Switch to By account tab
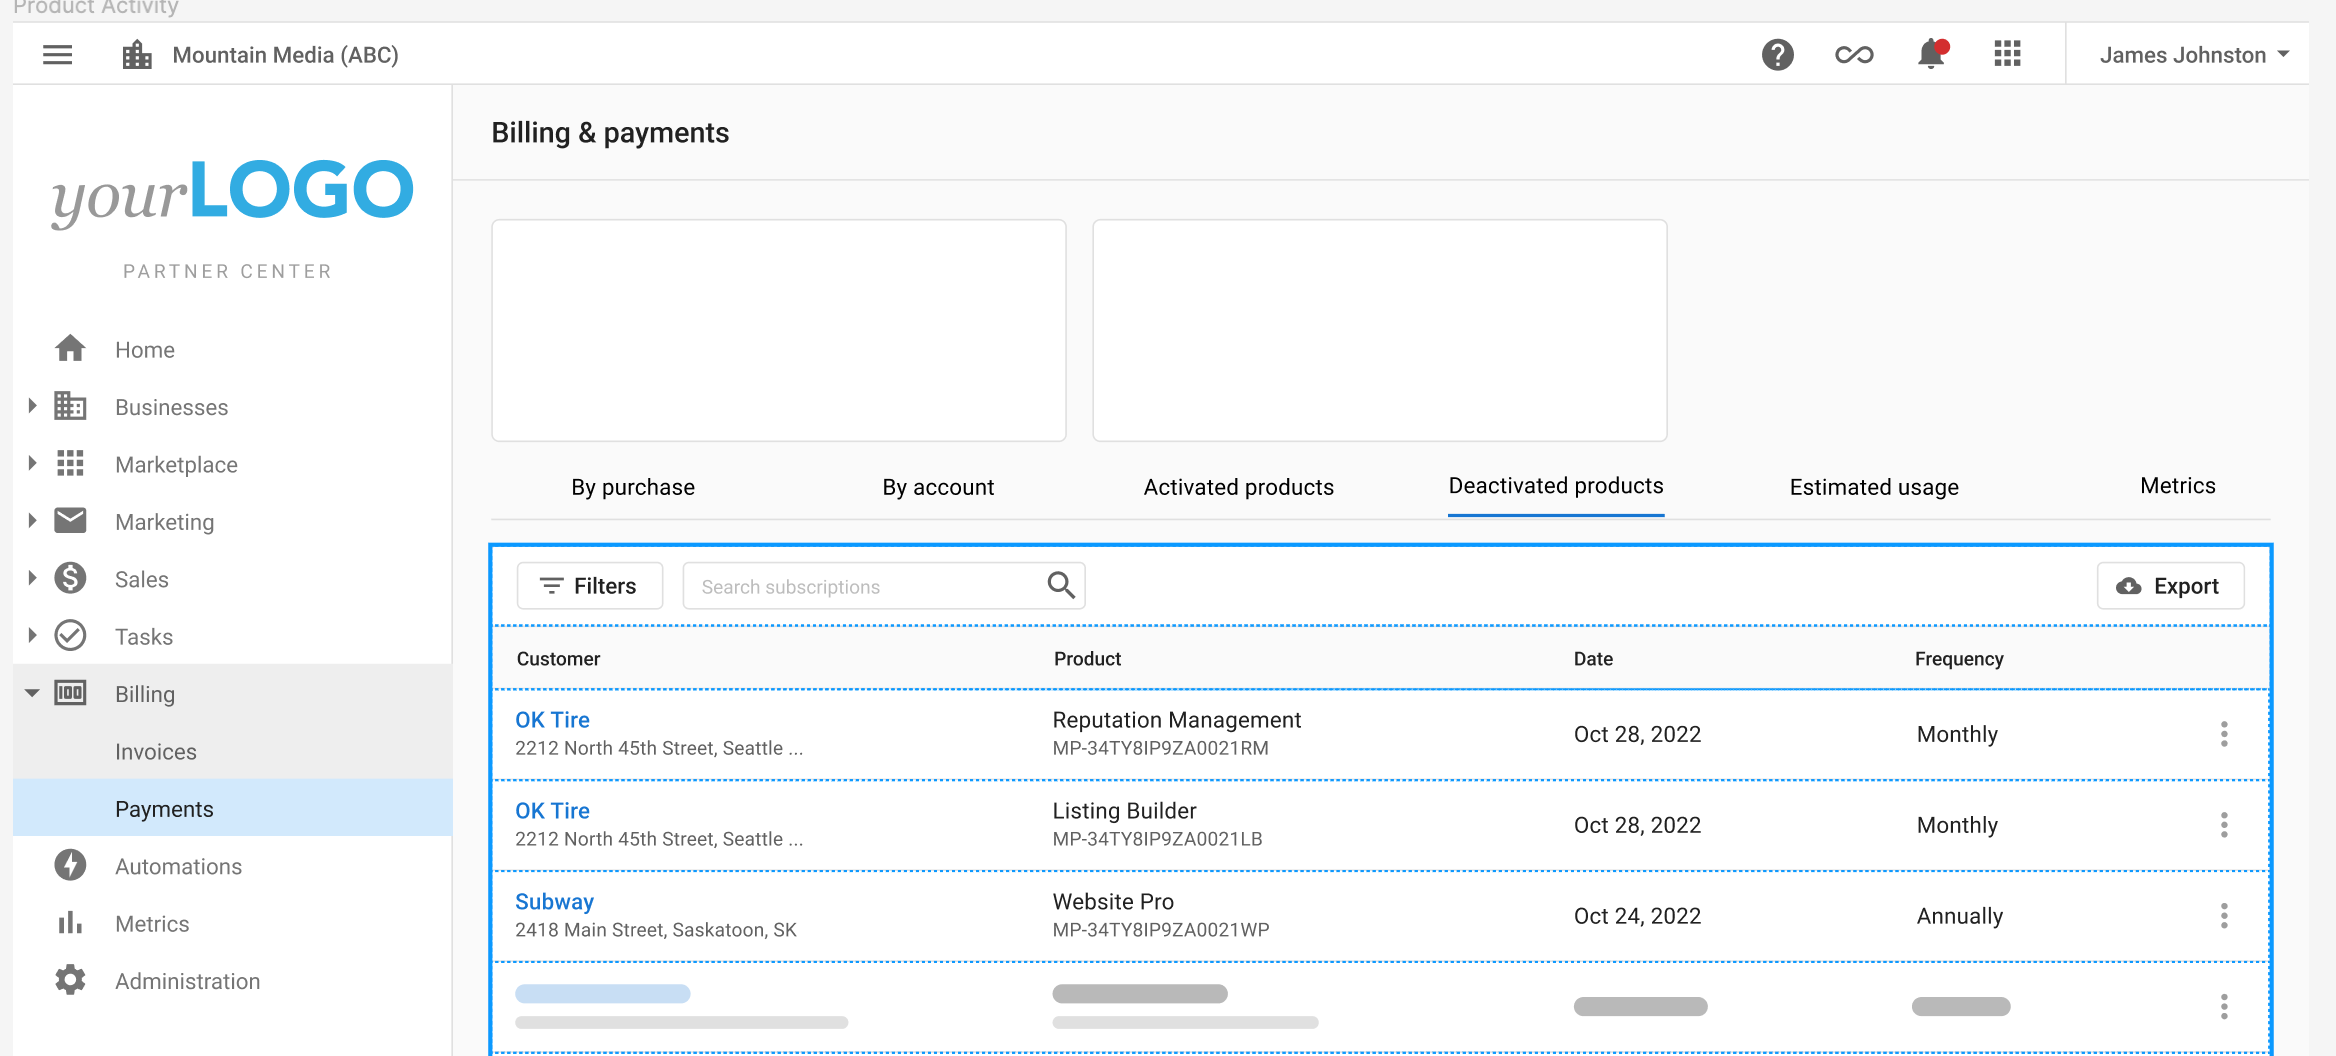The image size is (2336, 1056). point(938,487)
